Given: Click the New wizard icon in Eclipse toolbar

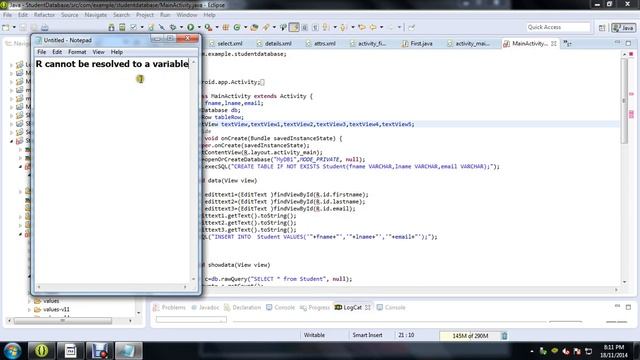Looking at the screenshot, I should click(x=6, y=27).
